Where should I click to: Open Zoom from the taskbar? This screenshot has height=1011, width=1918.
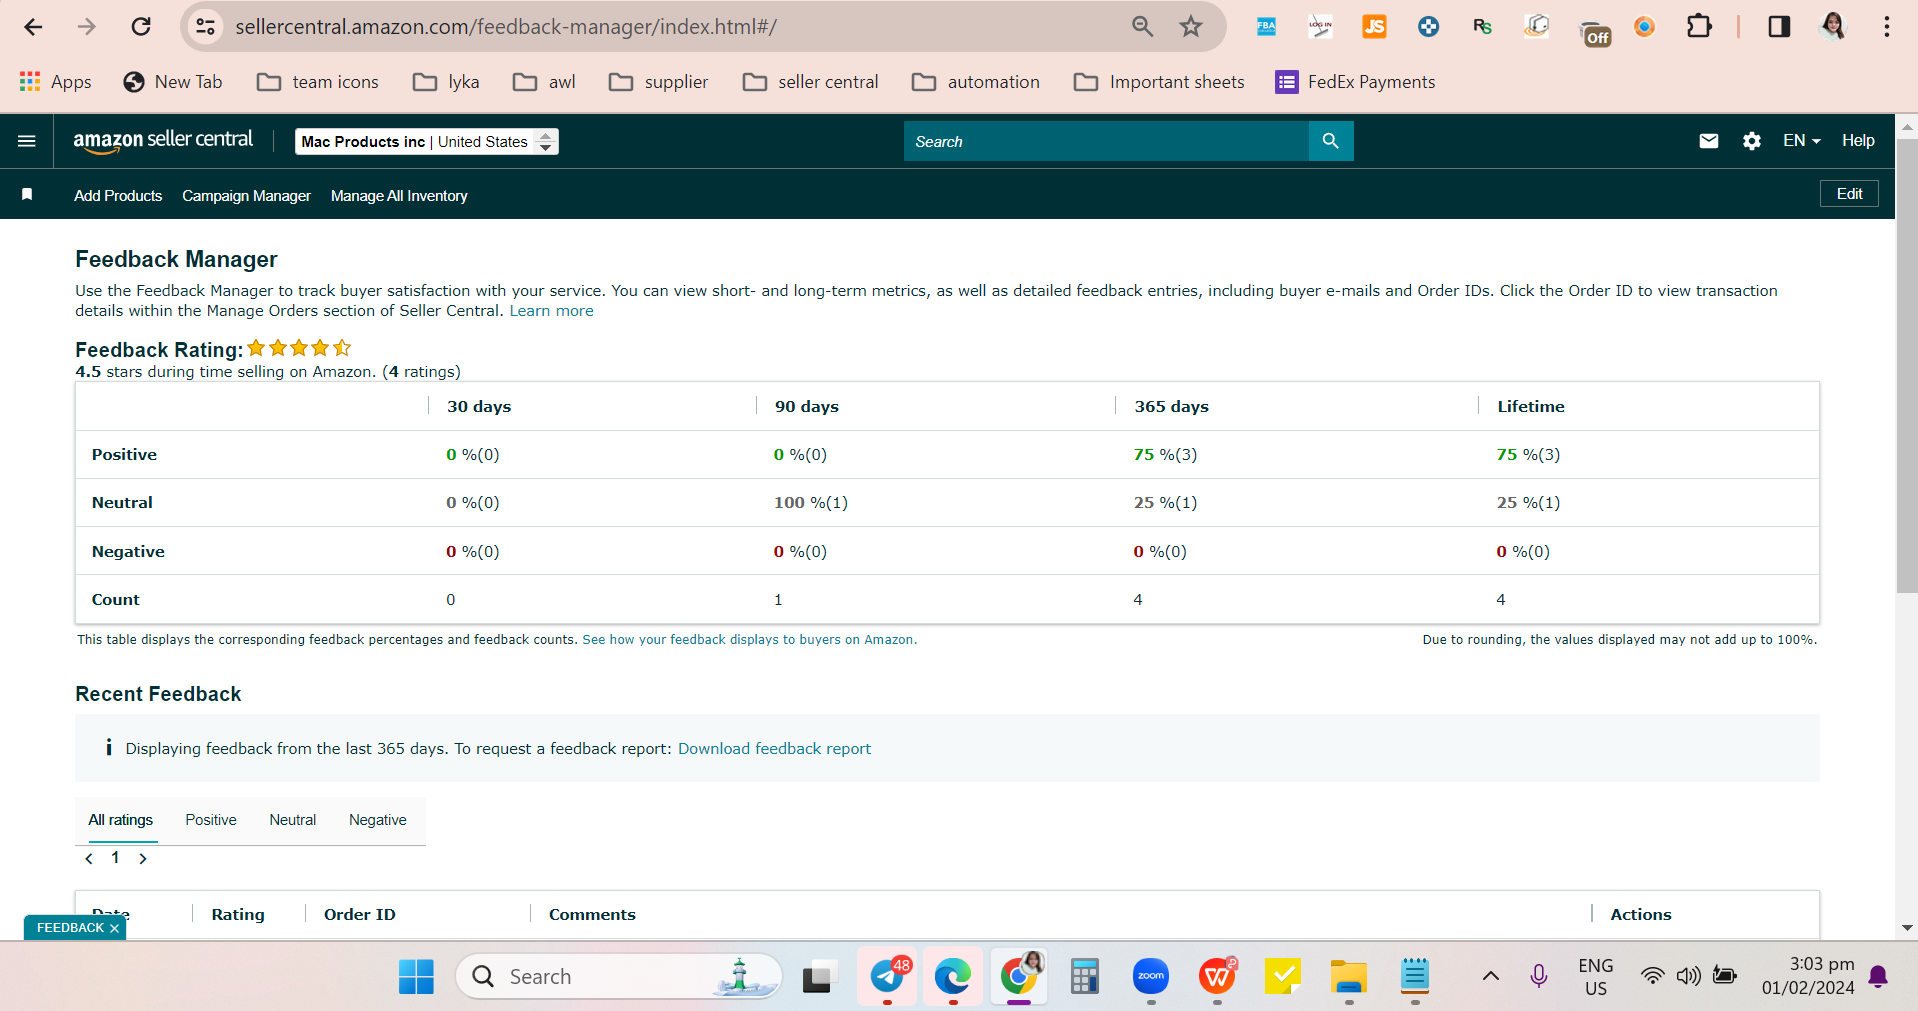(1151, 976)
